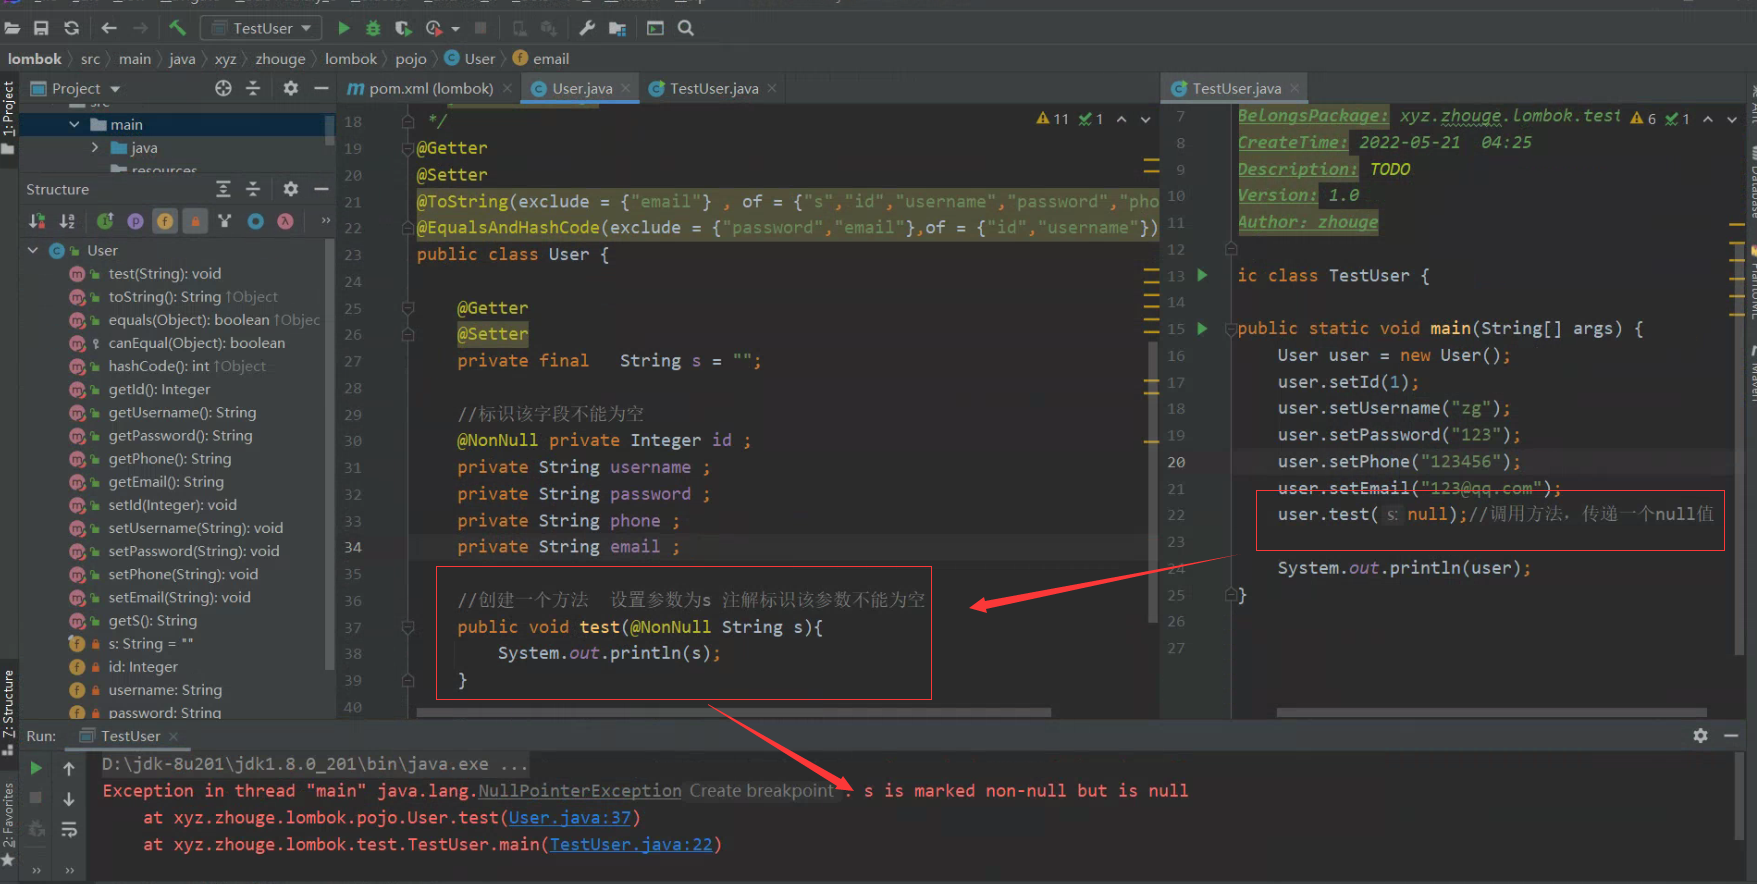Fold the test method at line 37

[408, 627]
